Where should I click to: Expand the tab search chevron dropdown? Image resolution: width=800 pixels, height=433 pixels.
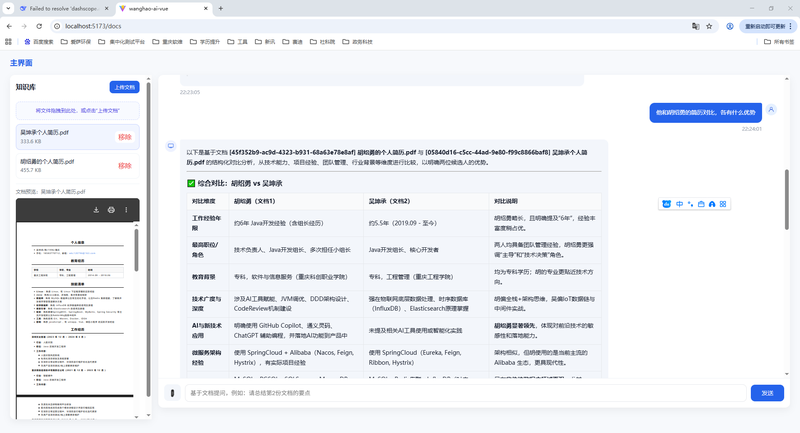[x=8, y=8]
